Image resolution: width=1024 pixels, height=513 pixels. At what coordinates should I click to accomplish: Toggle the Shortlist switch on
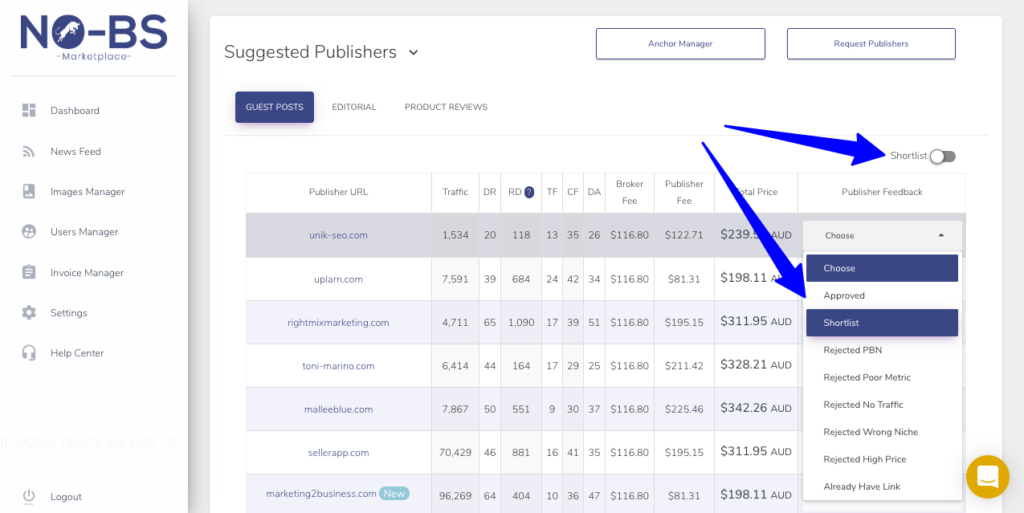[942, 156]
